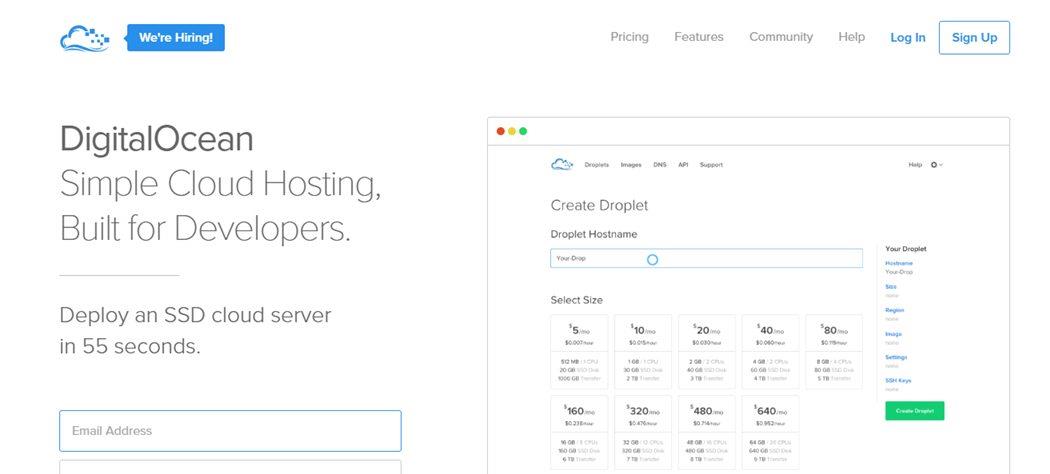Click the Droplet Hostname input field
The width and height of the screenshot is (1050, 474).
coord(706,258)
